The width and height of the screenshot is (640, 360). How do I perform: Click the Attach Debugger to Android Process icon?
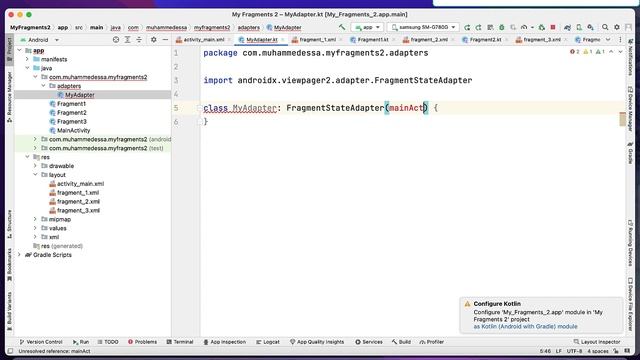tap(542, 27)
